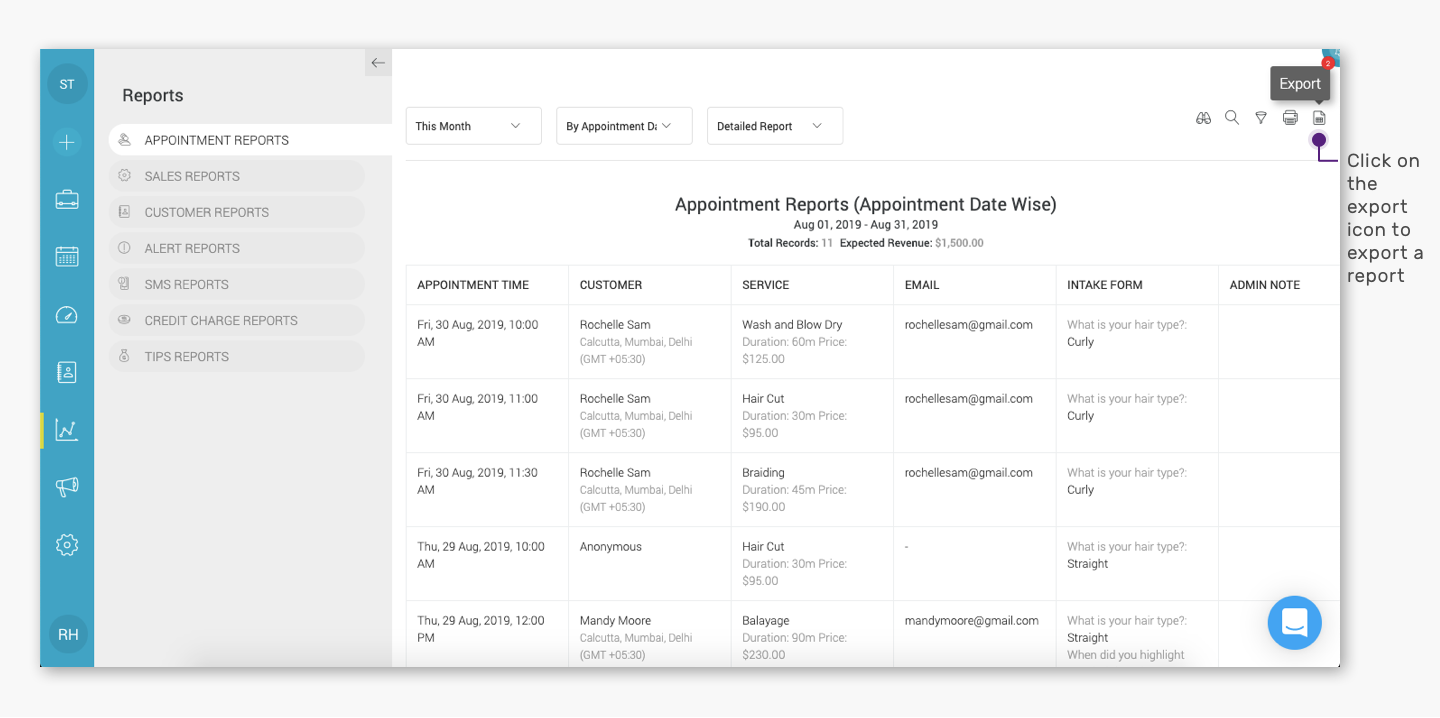Click the Balayage service cell

(x=766, y=621)
